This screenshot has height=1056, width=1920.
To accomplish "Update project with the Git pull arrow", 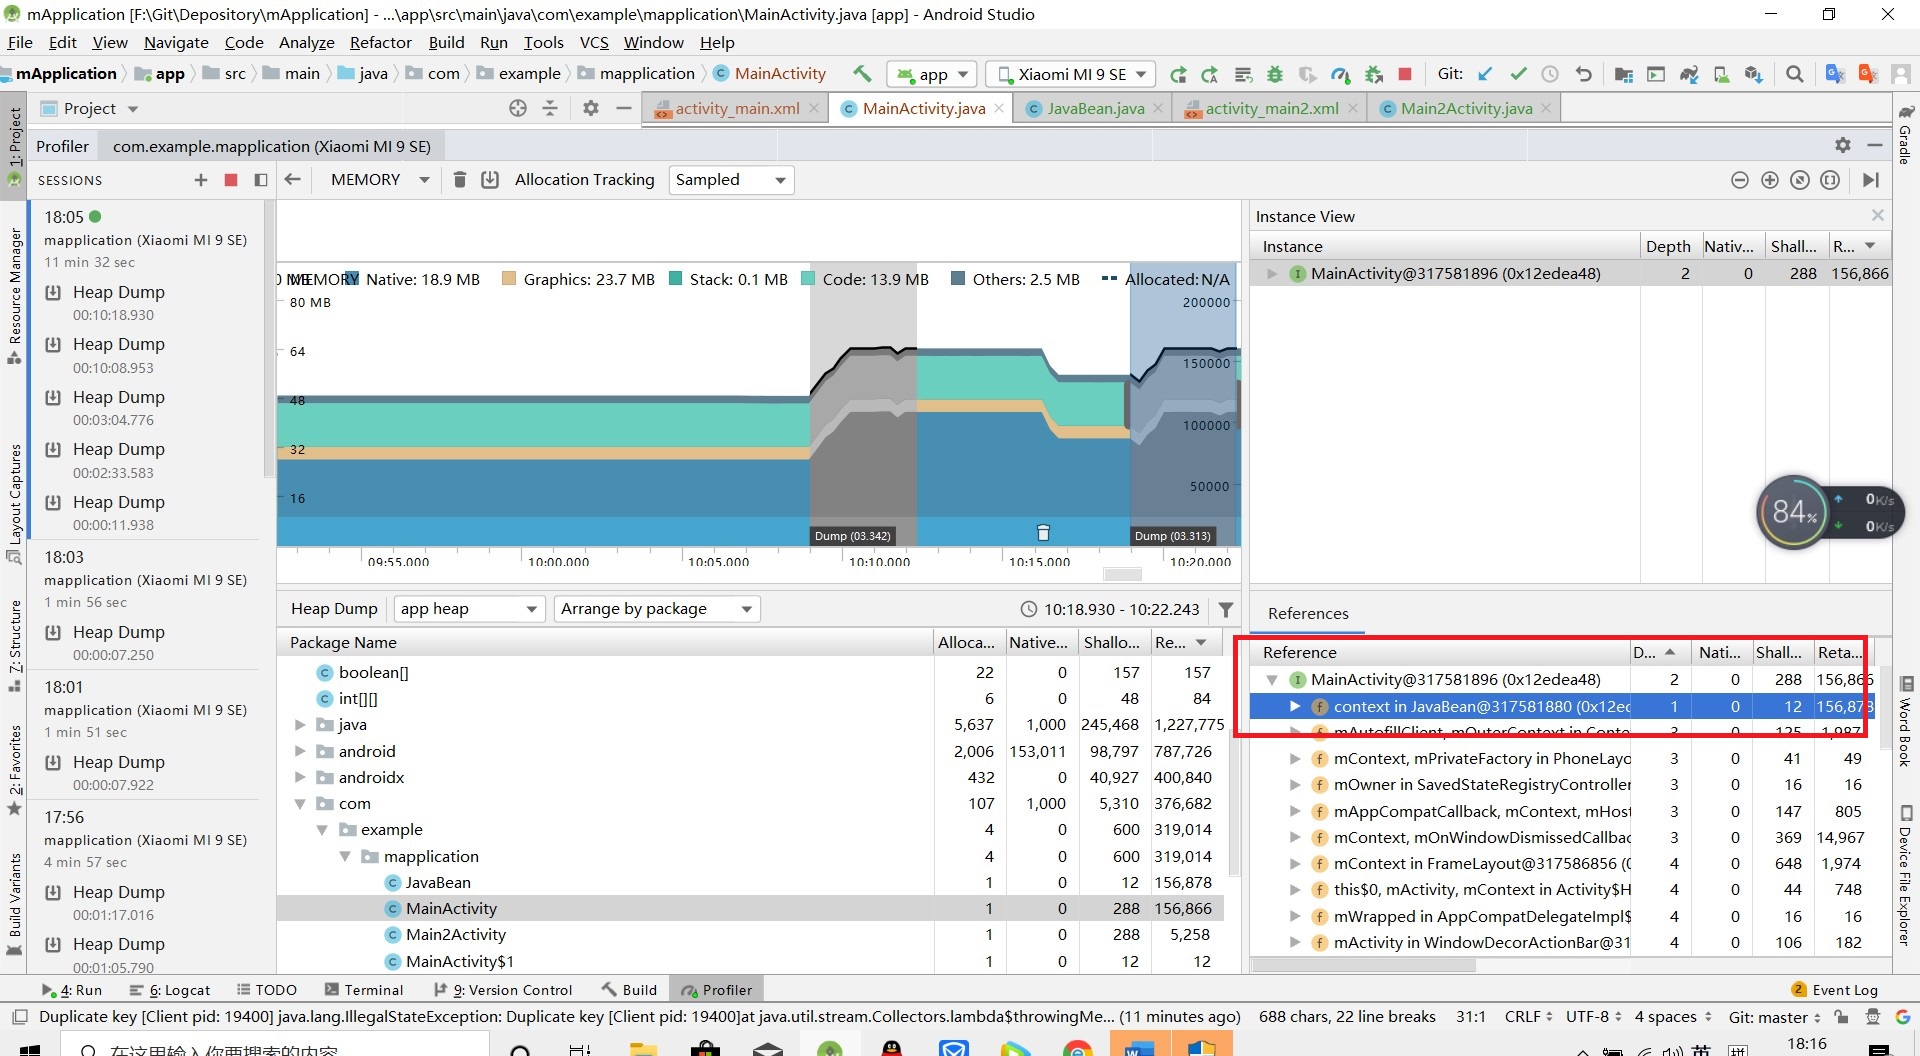I will 1485,74.
